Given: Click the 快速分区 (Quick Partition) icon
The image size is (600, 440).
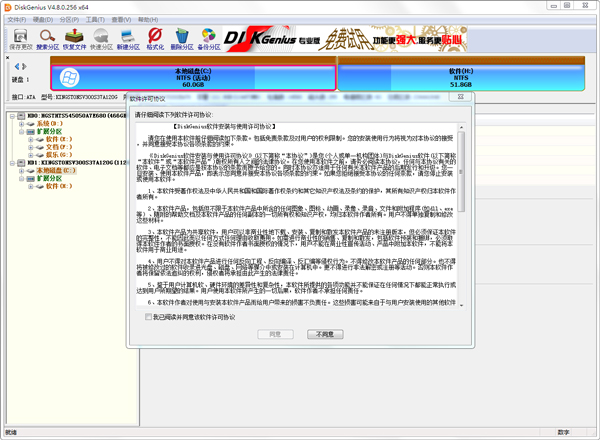Looking at the screenshot, I should tap(101, 38).
